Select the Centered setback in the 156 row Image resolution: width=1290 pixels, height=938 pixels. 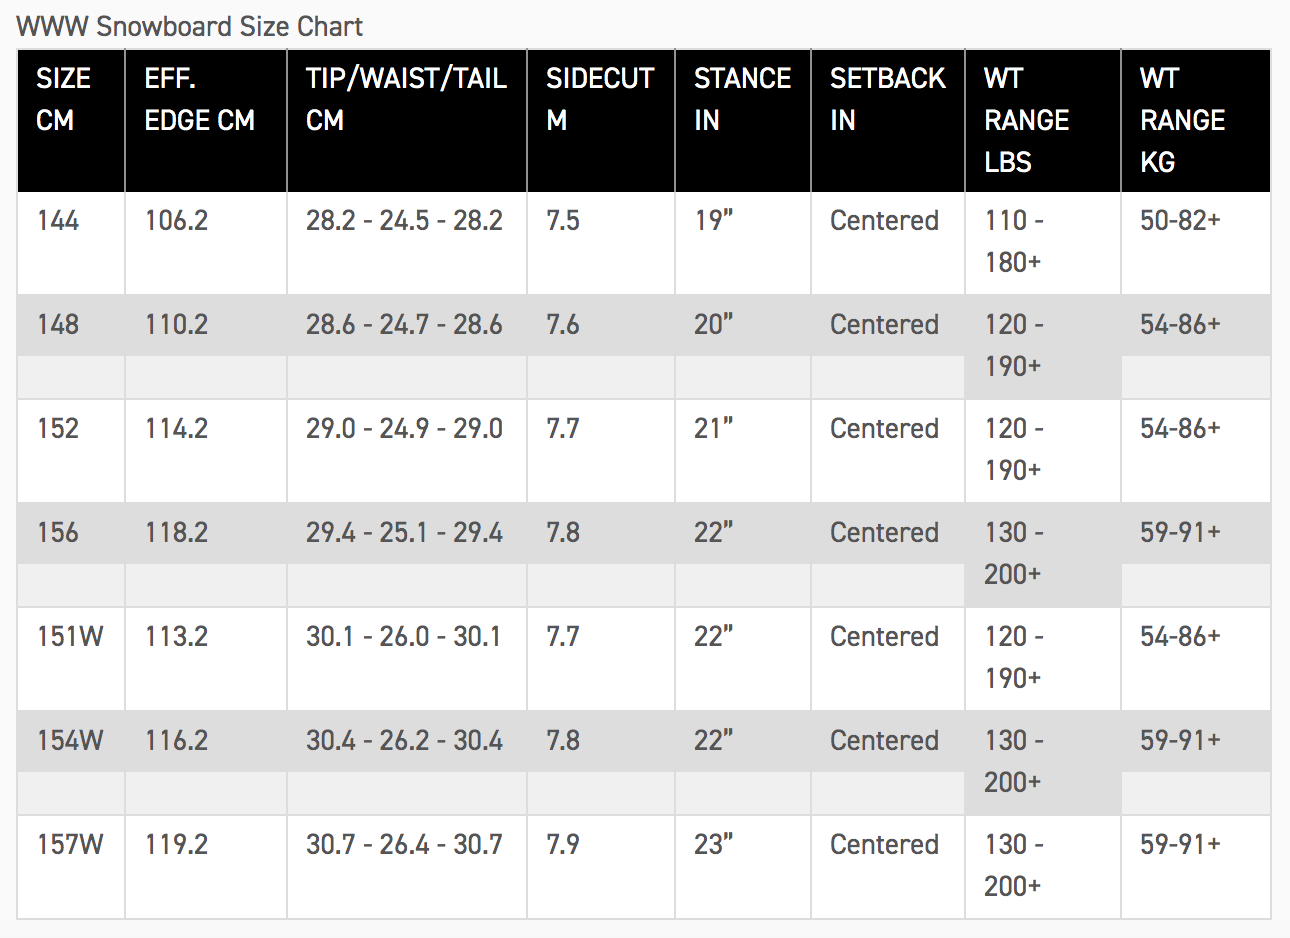point(884,533)
